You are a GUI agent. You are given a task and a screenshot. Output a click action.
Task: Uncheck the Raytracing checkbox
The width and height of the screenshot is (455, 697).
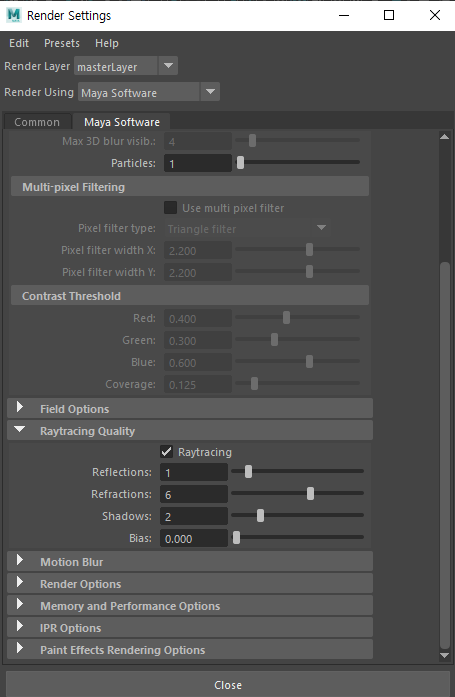[x=166, y=452]
